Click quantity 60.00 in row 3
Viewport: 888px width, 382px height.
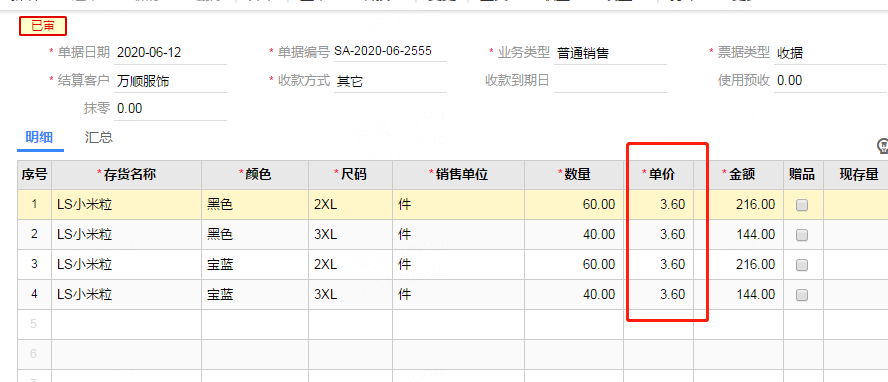click(x=574, y=264)
